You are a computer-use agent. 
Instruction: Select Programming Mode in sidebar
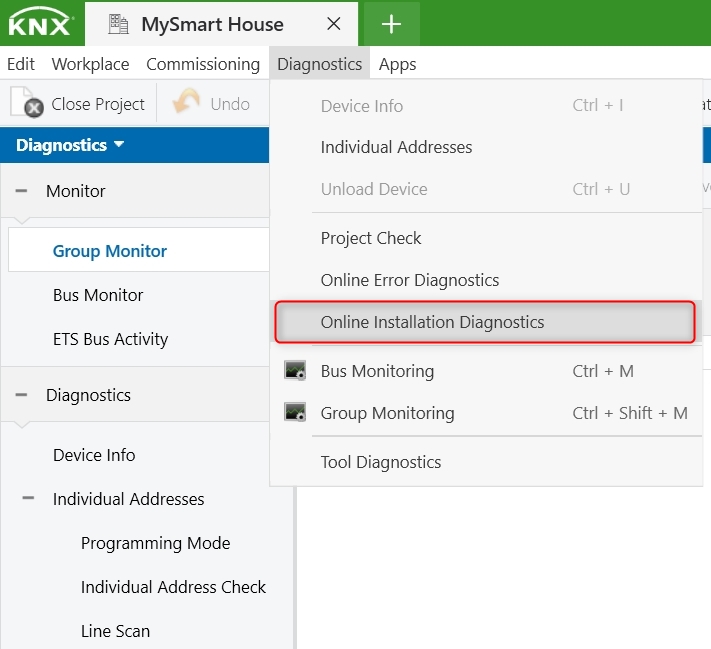[x=156, y=543]
